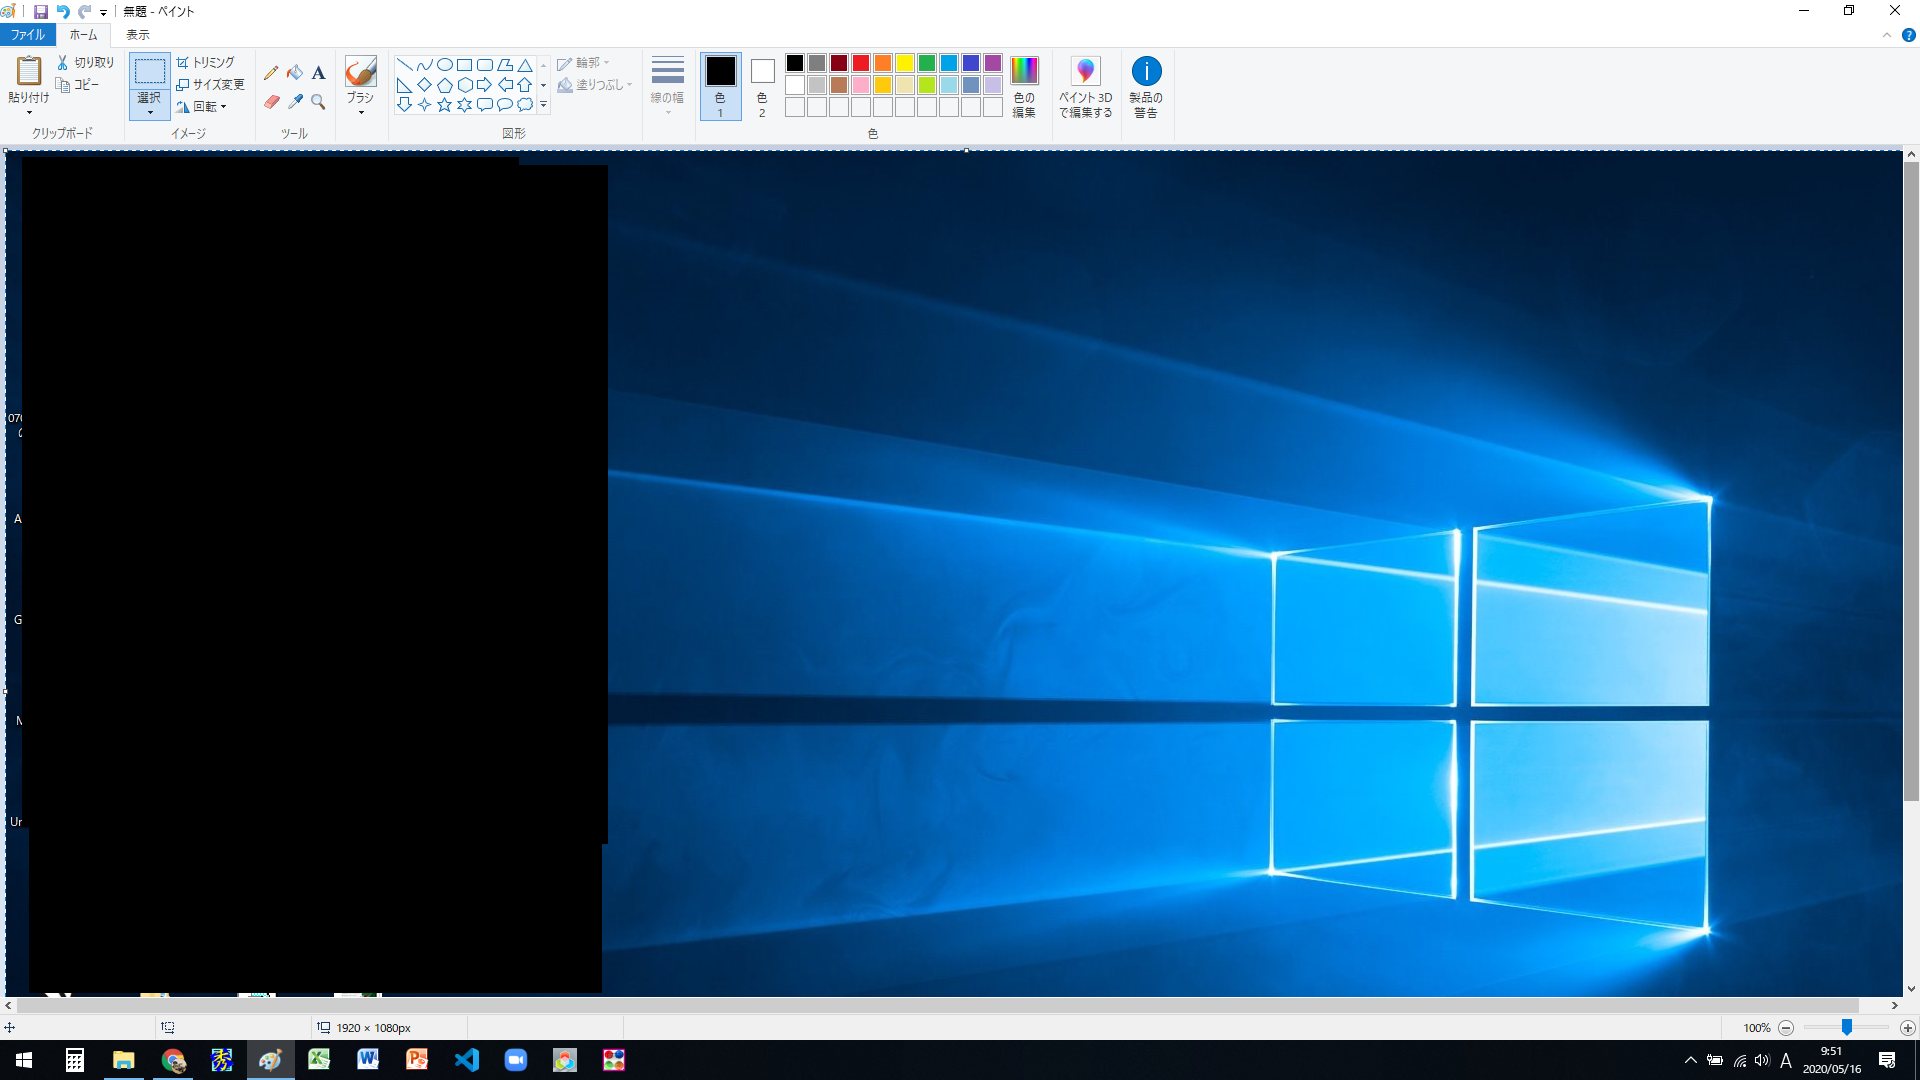Image resolution: width=1920 pixels, height=1080 pixels.
Task: Zoom in with the plus button
Action: [x=1908, y=1028]
